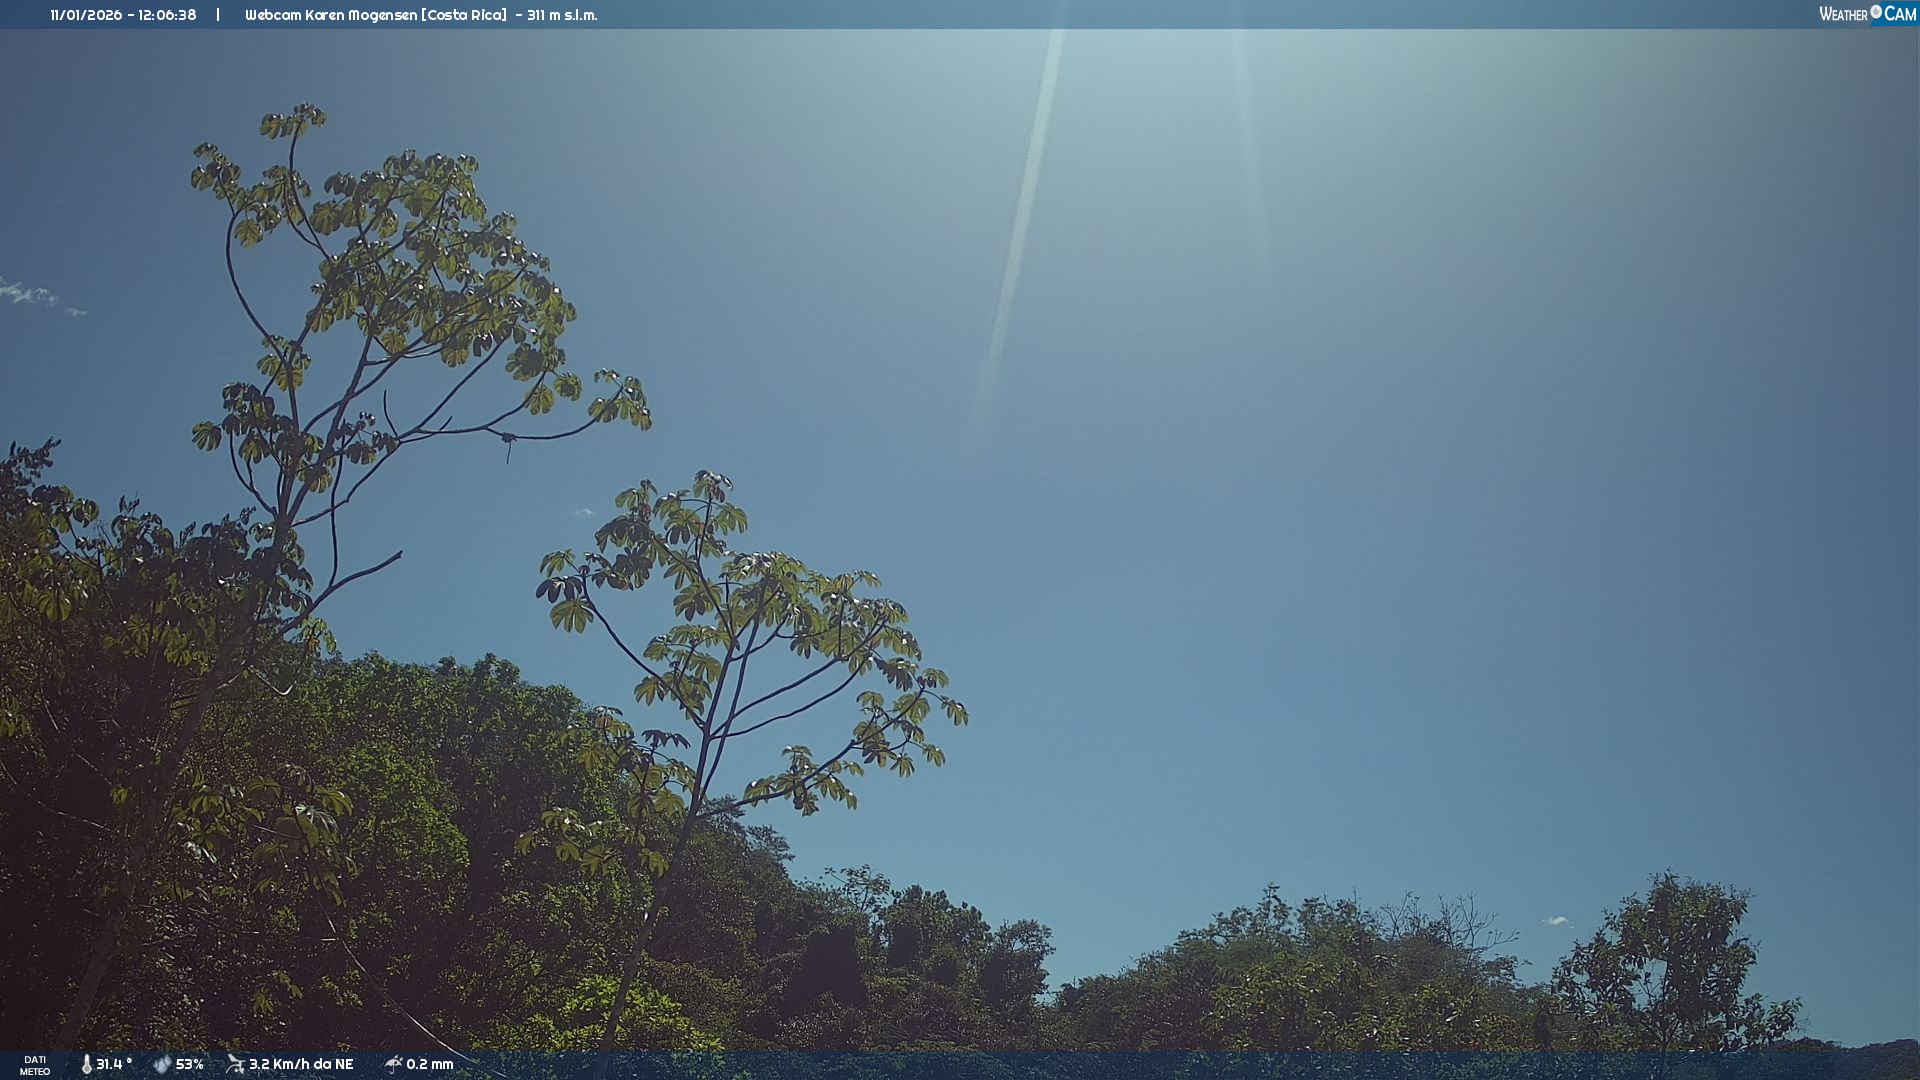The height and width of the screenshot is (1080, 1920).
Task: Click the blue CAM logo badge
Action: point(1900,14)
